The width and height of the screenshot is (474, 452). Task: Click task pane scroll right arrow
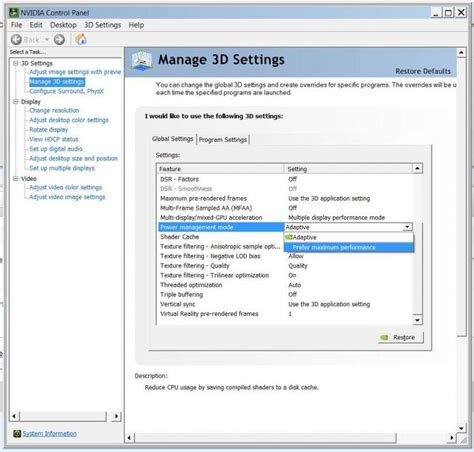[x=116, y=416]
